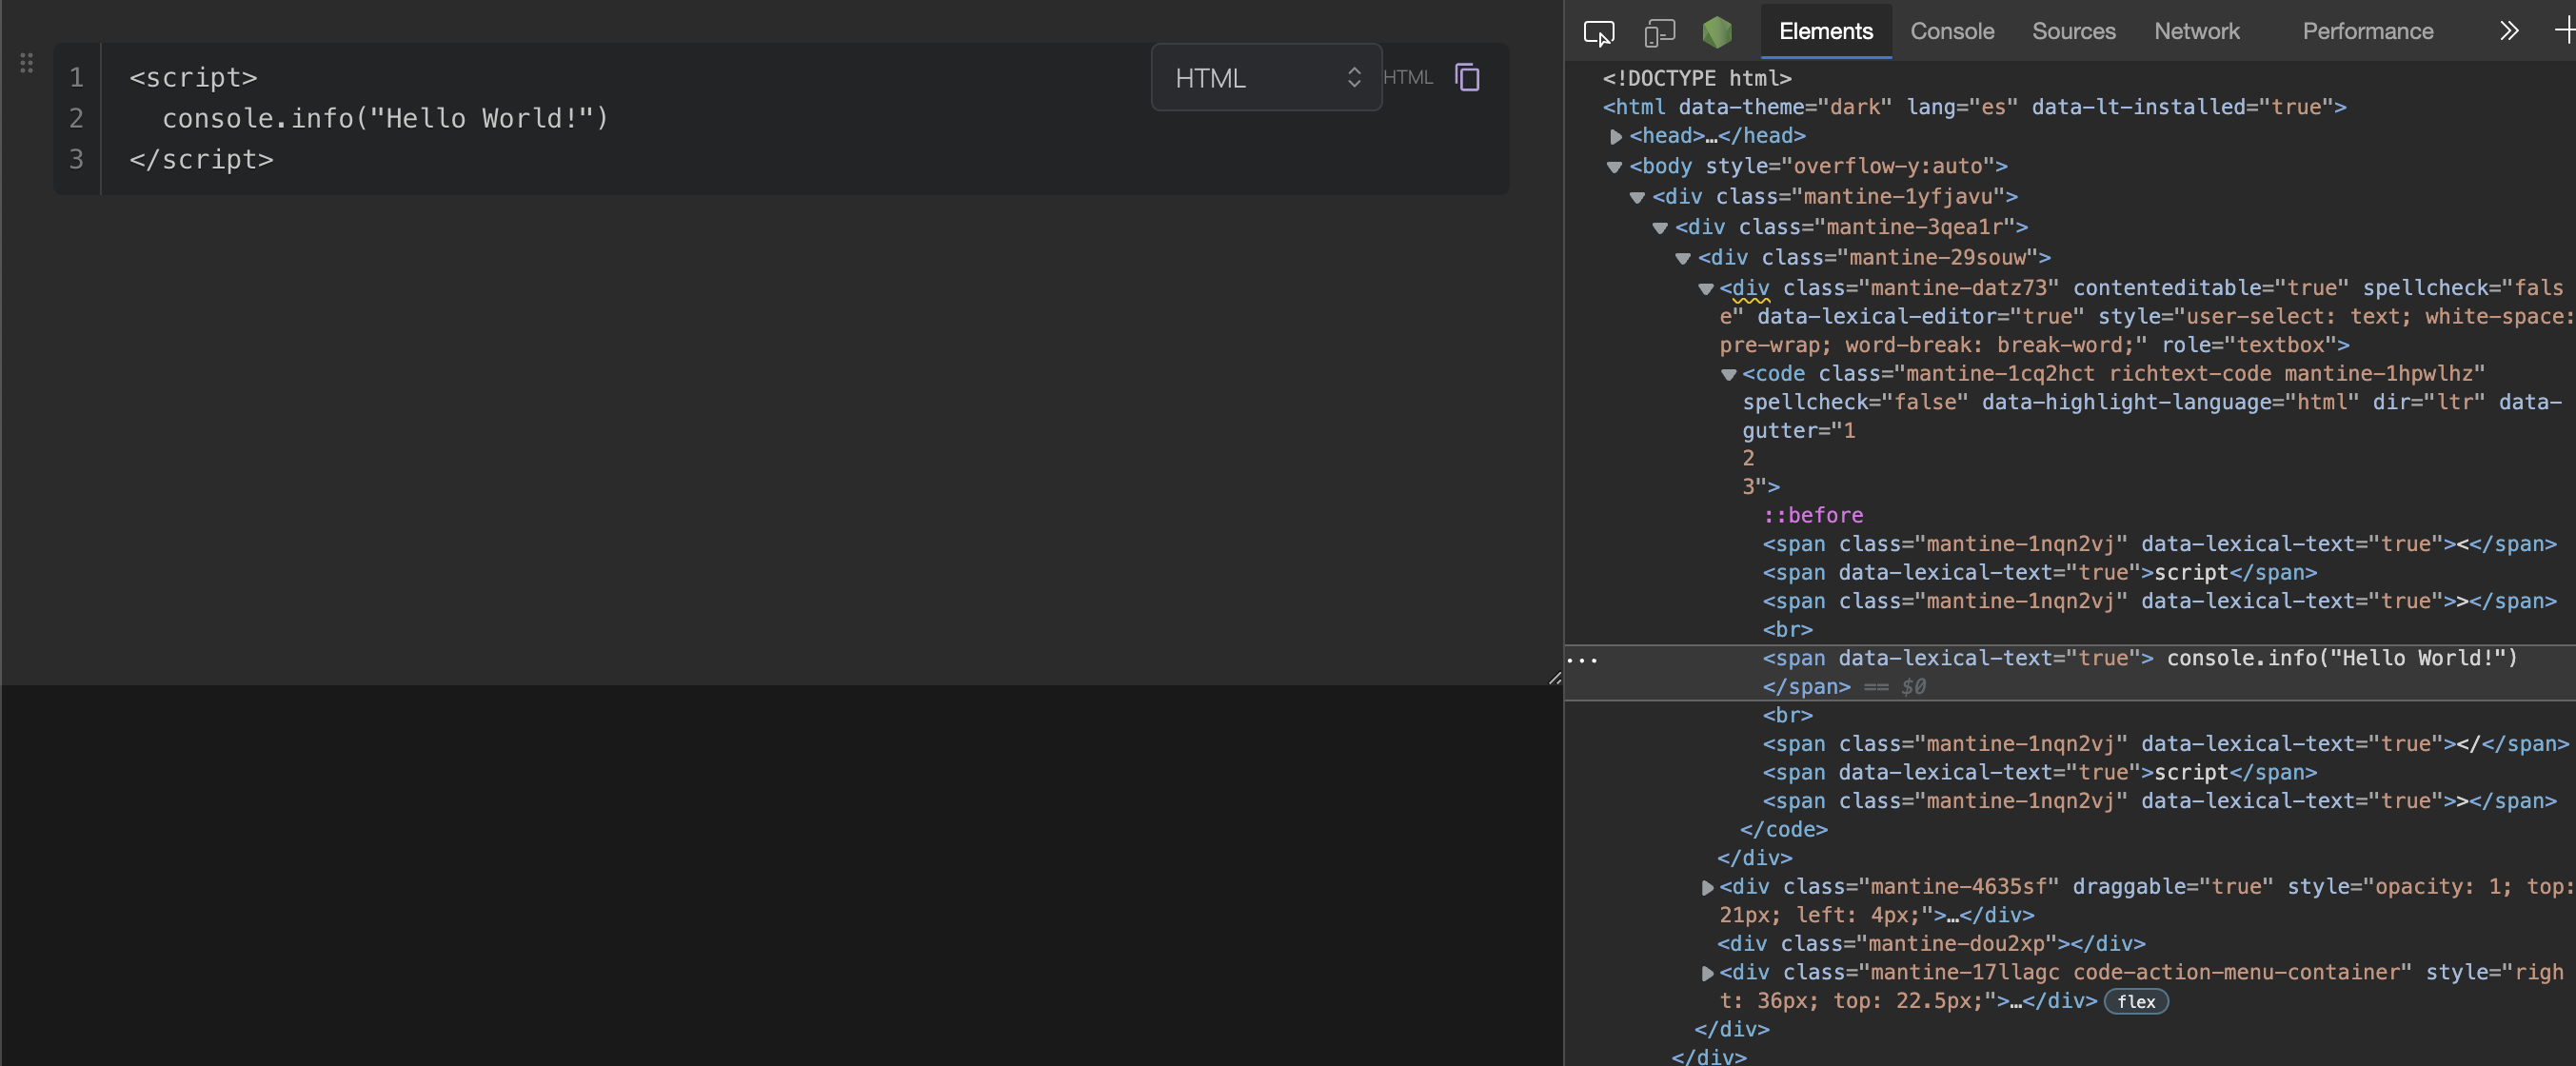Toggle the ::before pseudo-element entry
This screenshot has height=1066, width=2576.
pyautogui.click(x=1812, y=515)
